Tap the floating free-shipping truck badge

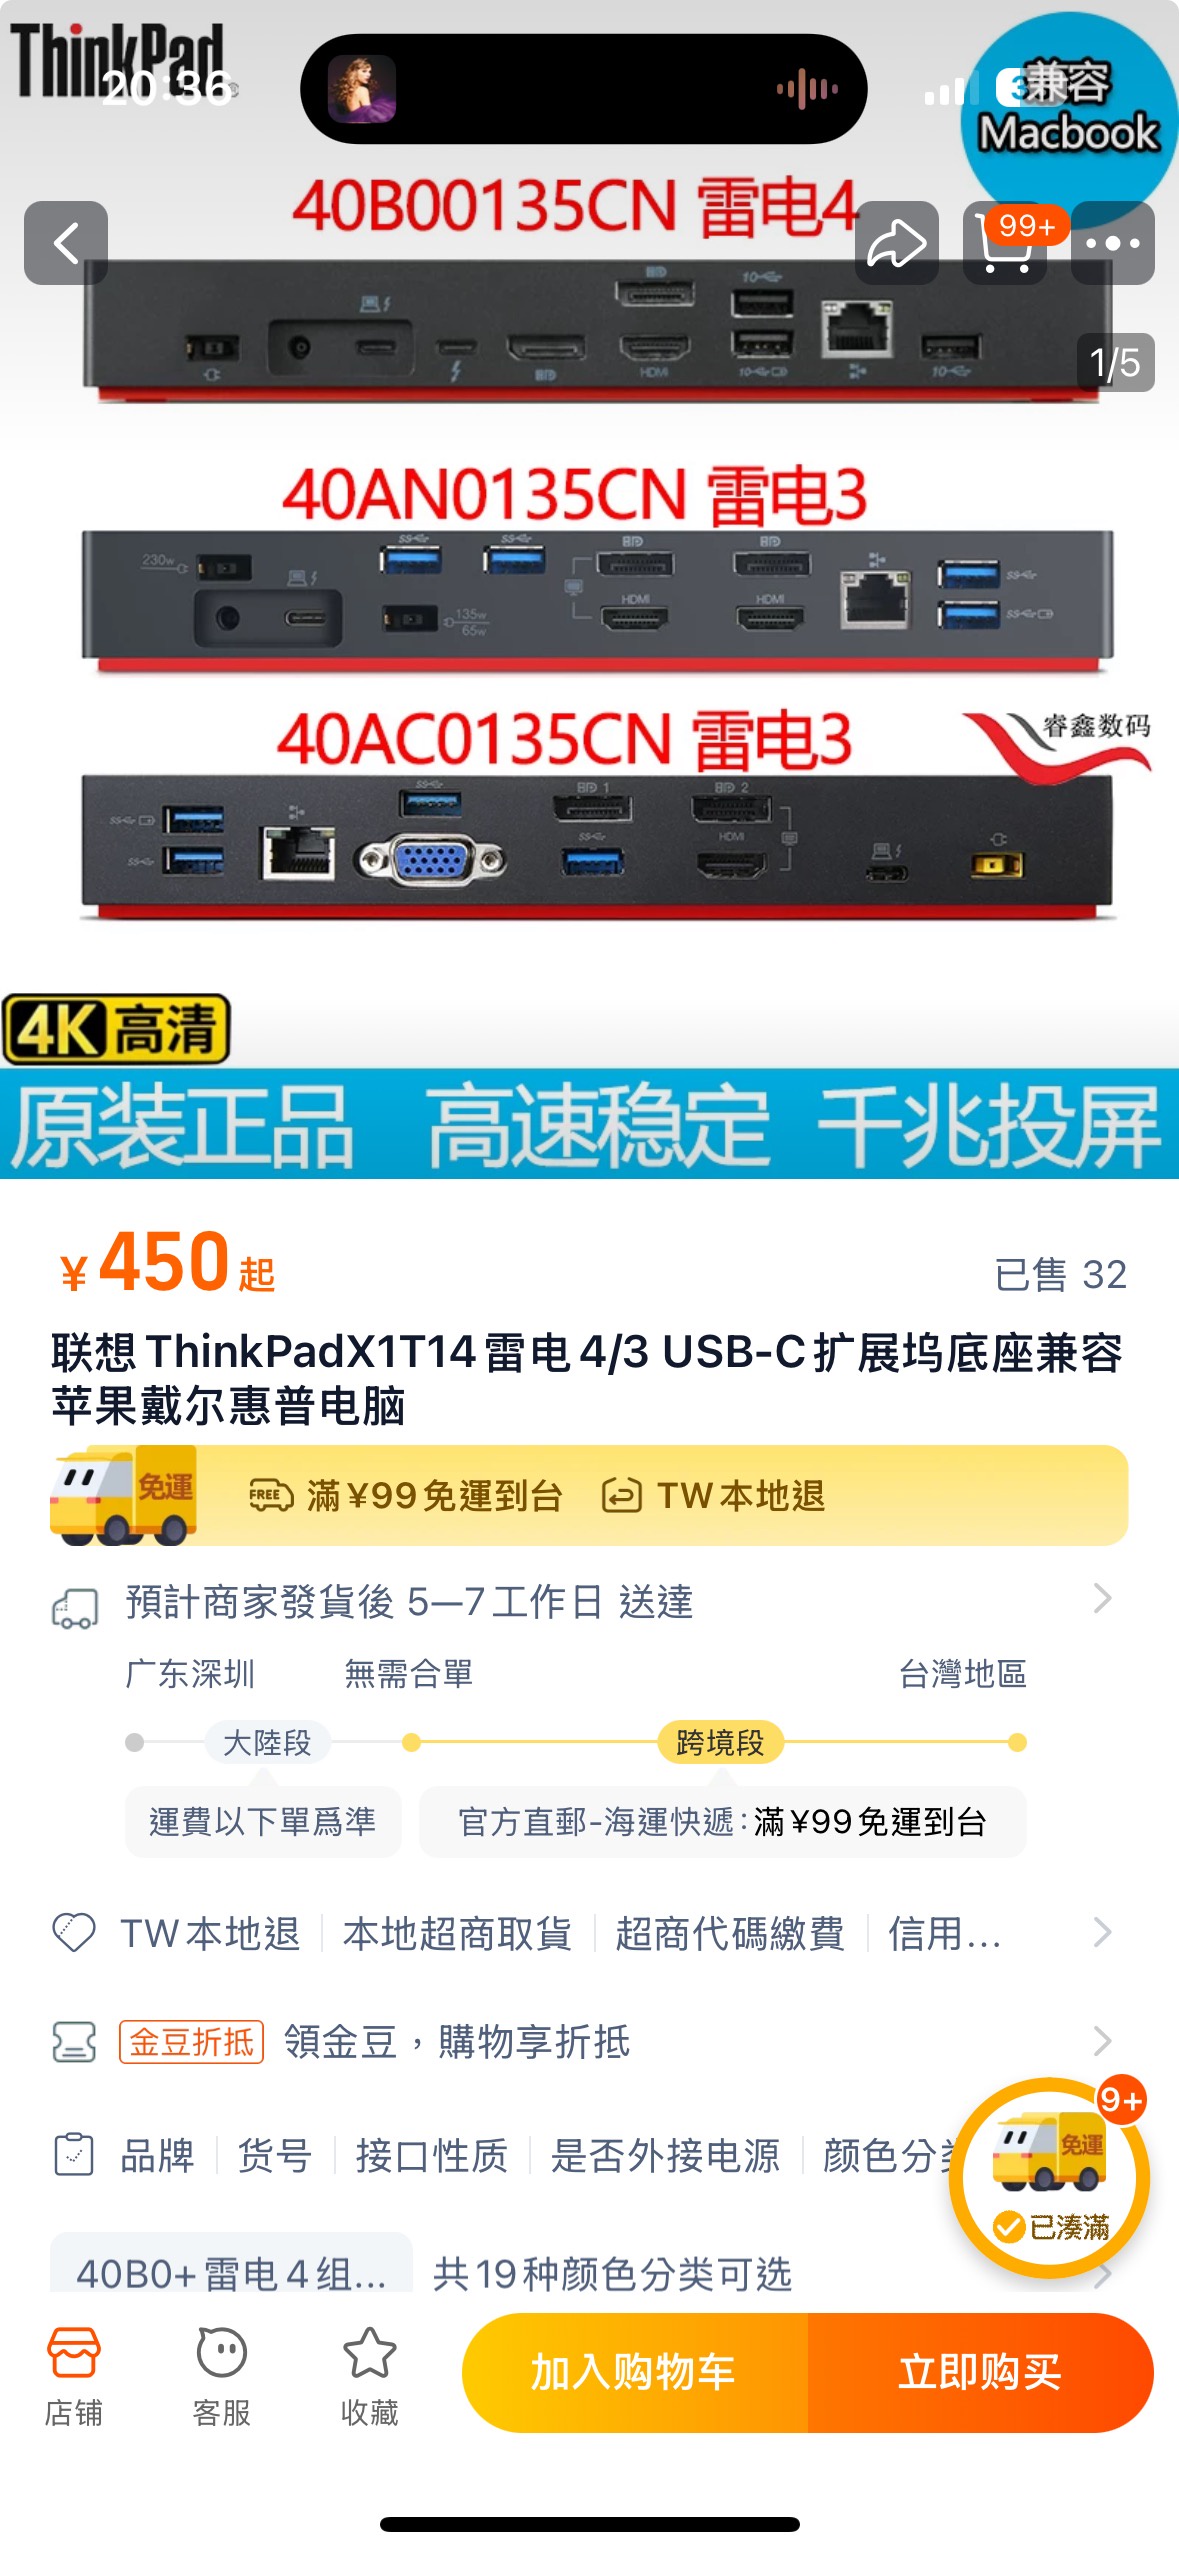(1050, 2178)
